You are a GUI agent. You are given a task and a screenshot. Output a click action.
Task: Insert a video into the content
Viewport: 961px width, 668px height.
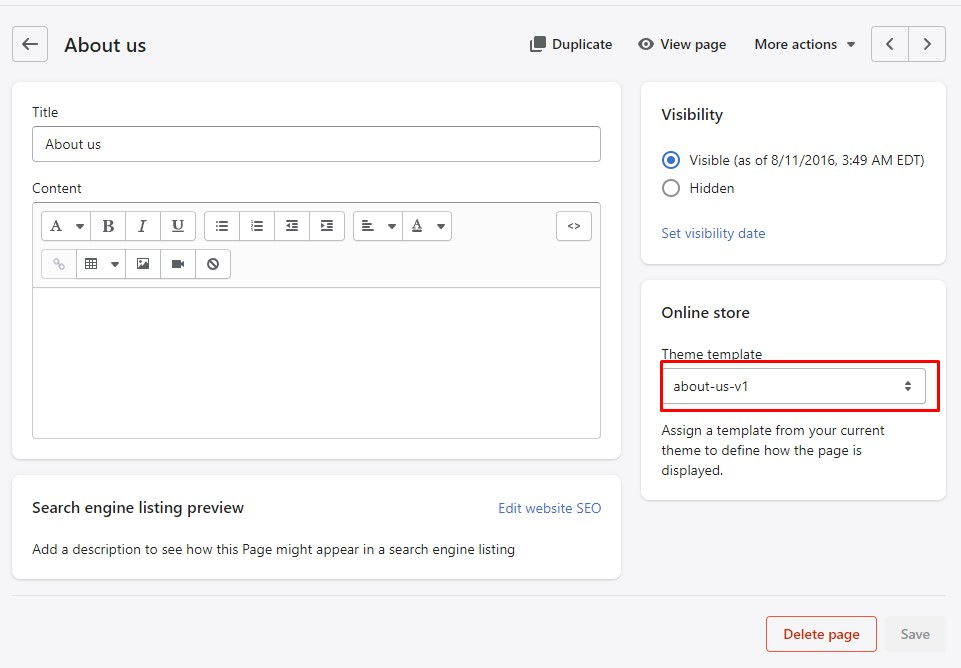point(178,264)
